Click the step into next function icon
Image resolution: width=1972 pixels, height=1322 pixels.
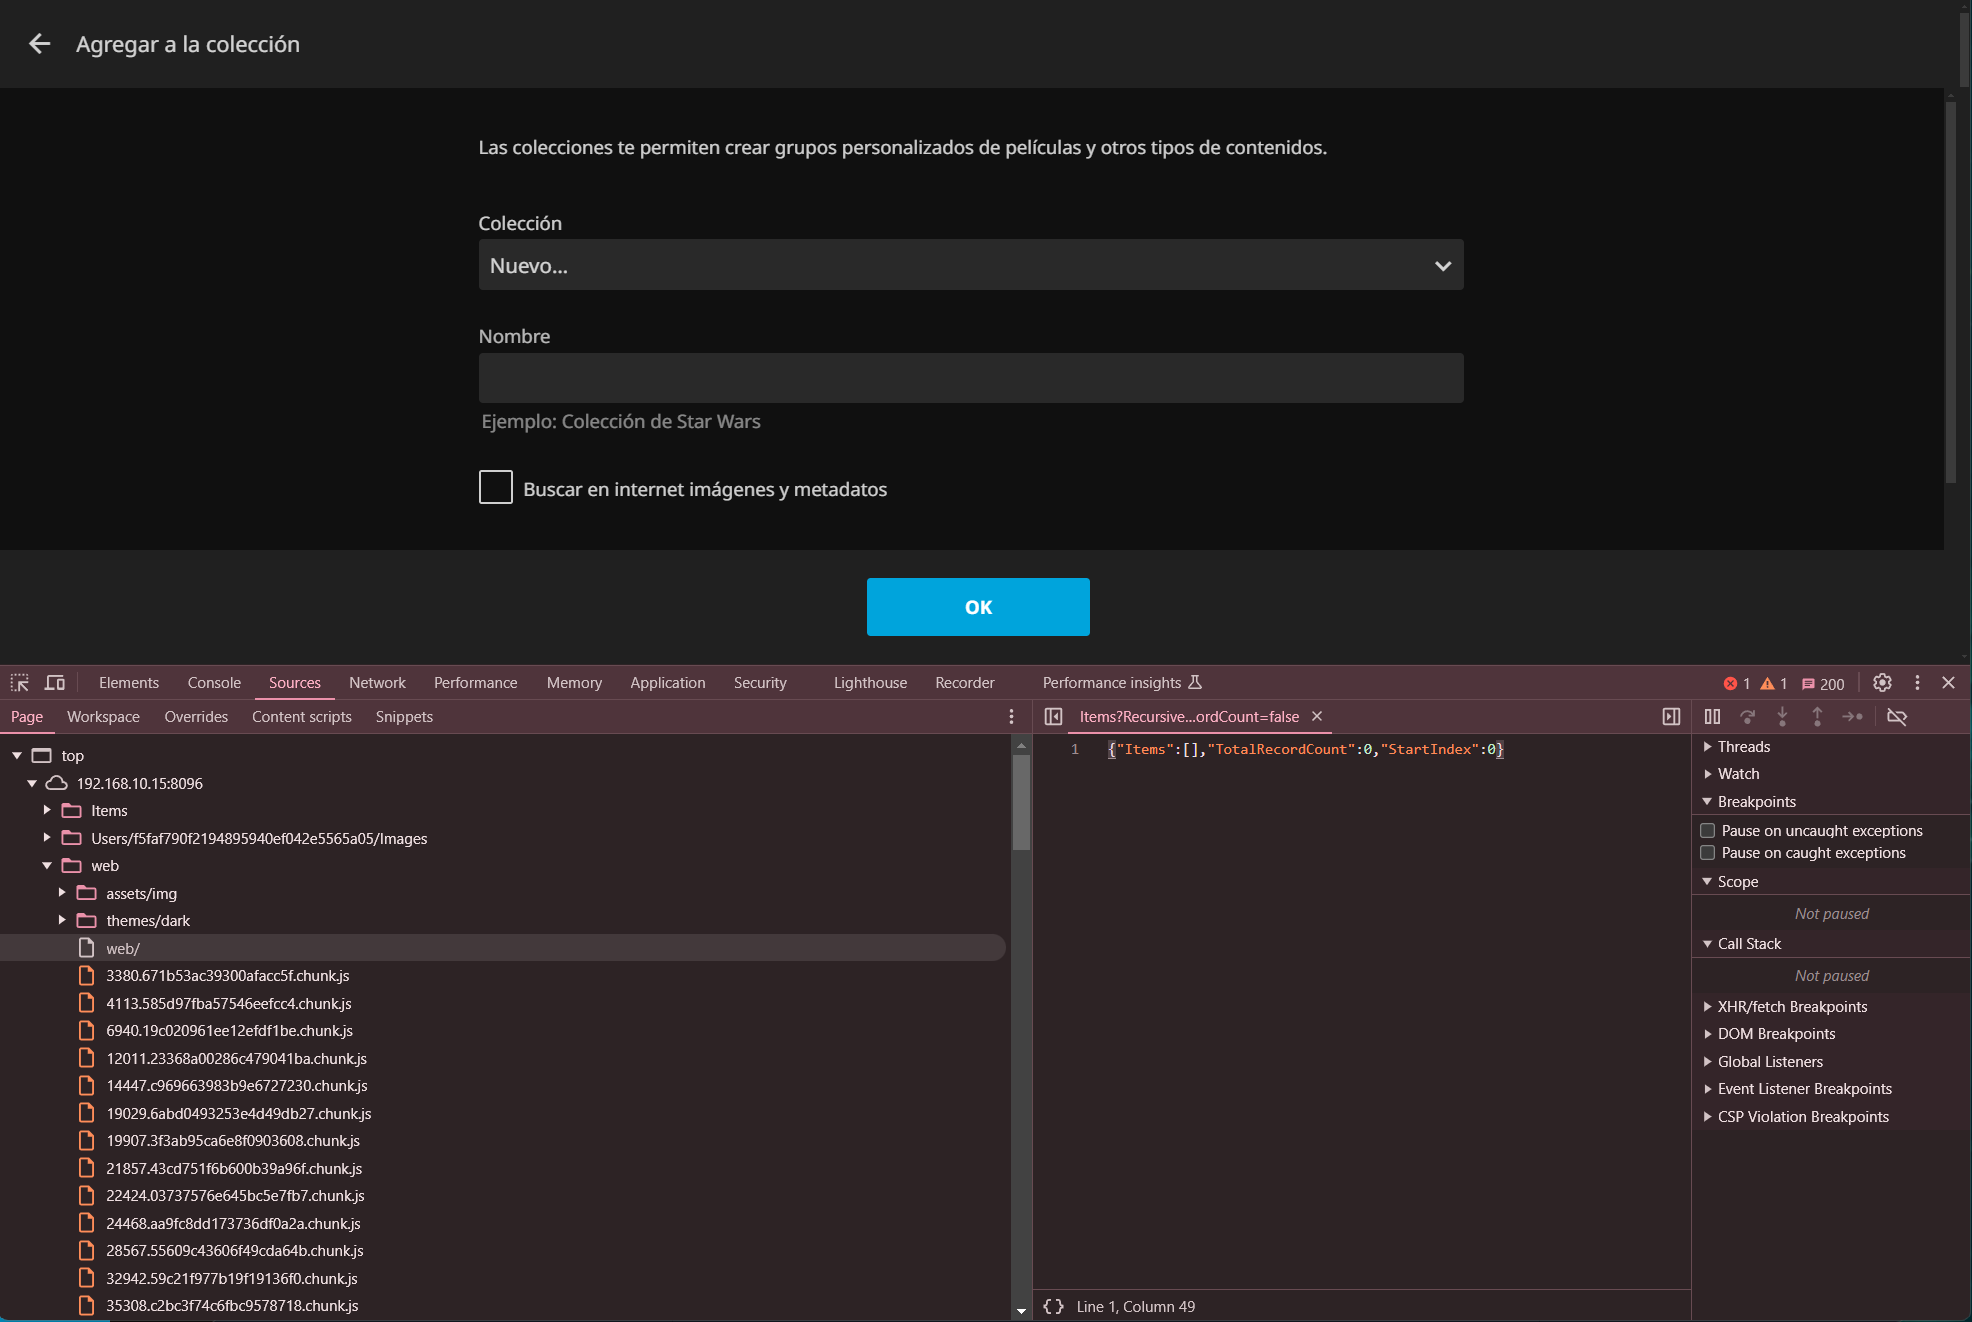(x=1782, y=717)
